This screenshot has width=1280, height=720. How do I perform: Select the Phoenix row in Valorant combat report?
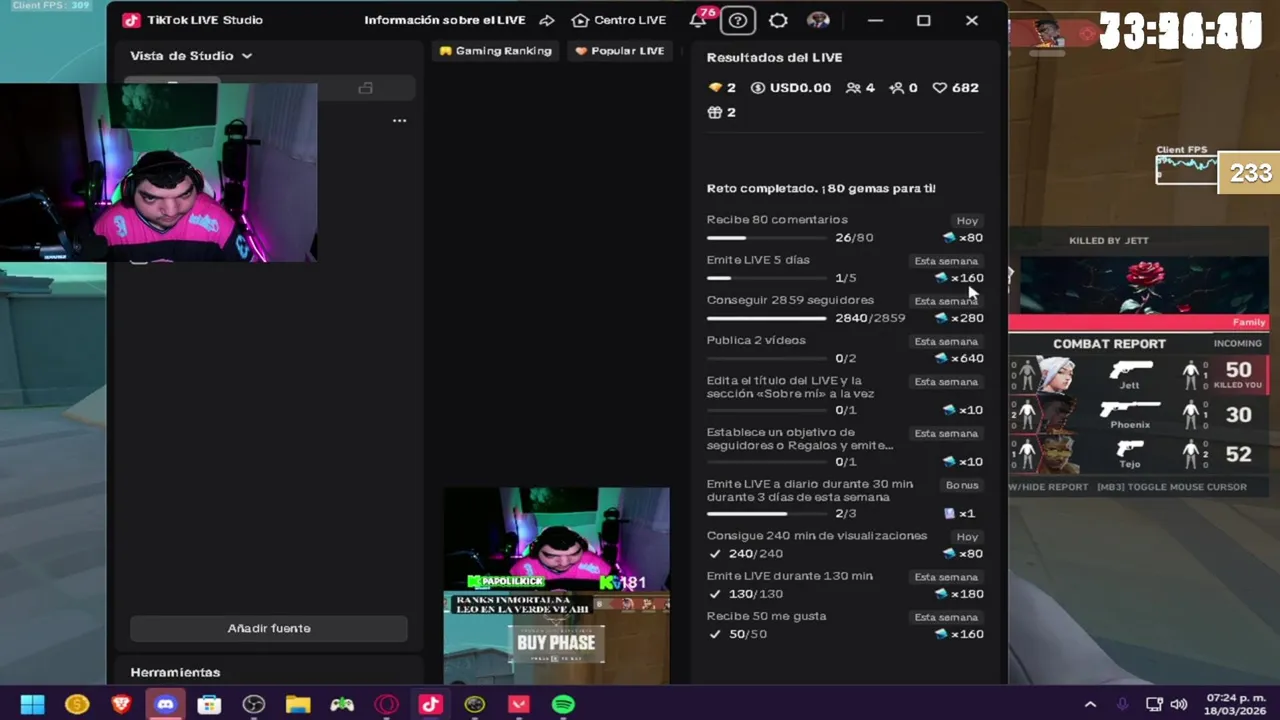(1138, 414)
